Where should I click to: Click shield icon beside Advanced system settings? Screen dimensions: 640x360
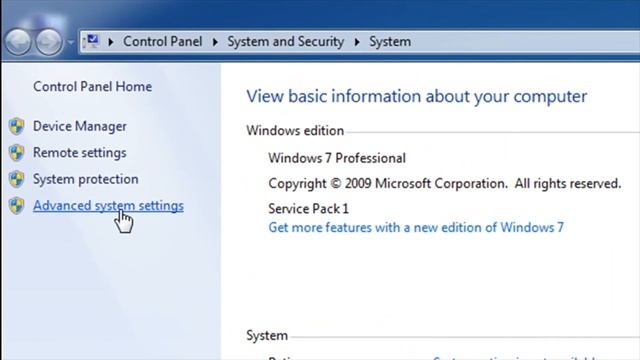pyautogui.click(x=17, y=206)
